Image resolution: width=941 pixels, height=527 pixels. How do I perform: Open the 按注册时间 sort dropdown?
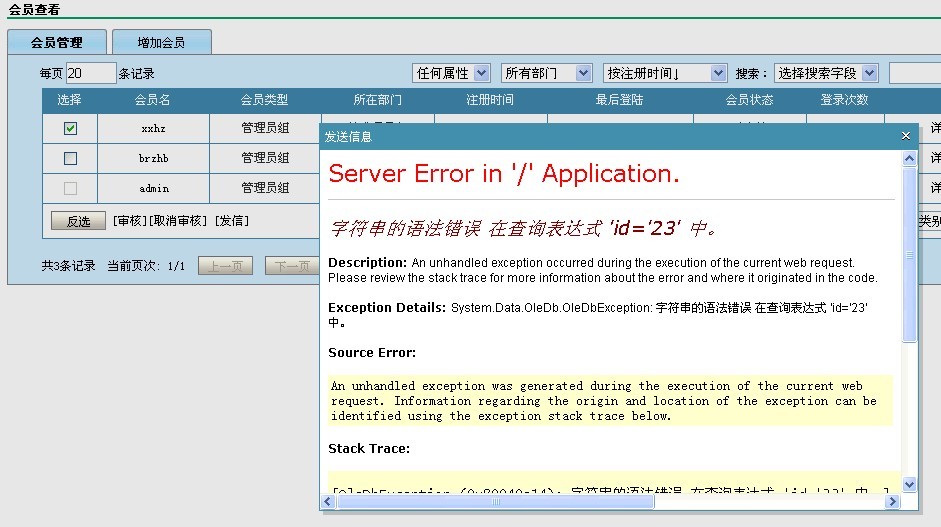[664, 73]
